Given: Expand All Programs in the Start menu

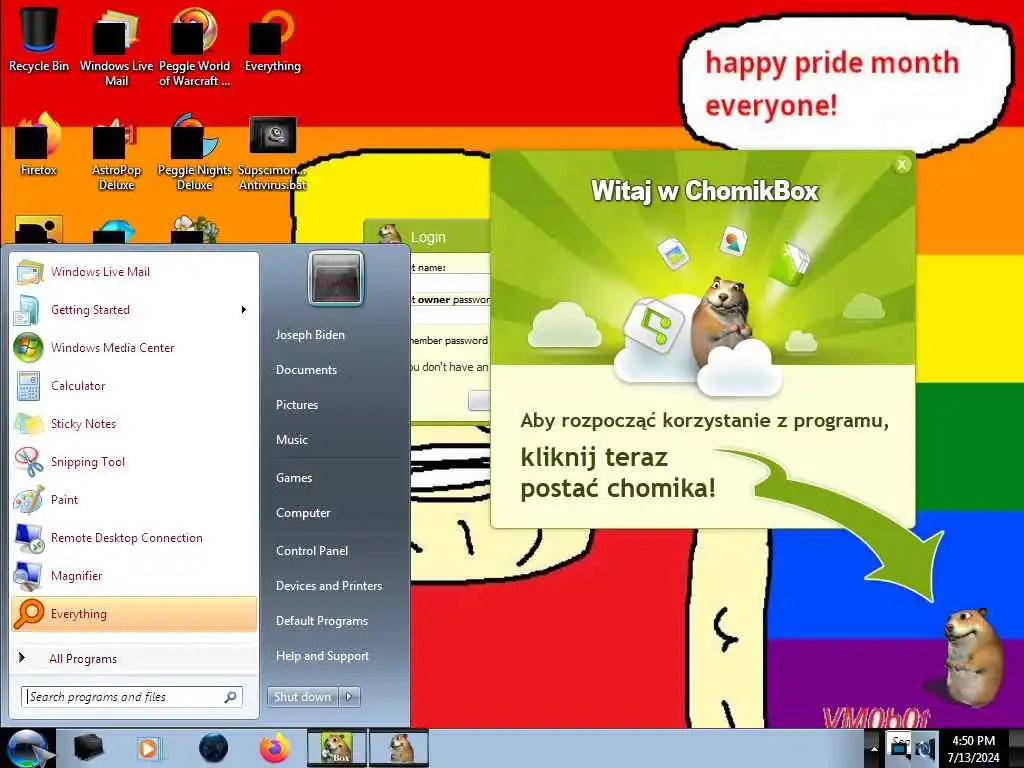Looking at the screenshot, I should 134,658.
